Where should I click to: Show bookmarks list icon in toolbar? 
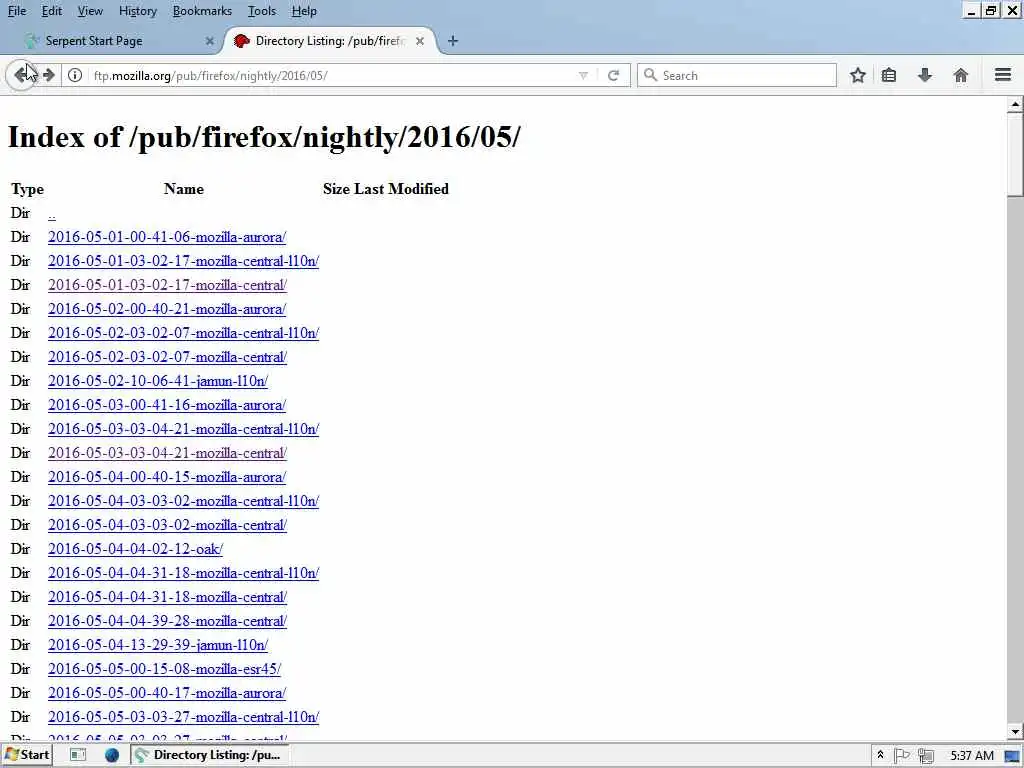click(x=889, y=75)
